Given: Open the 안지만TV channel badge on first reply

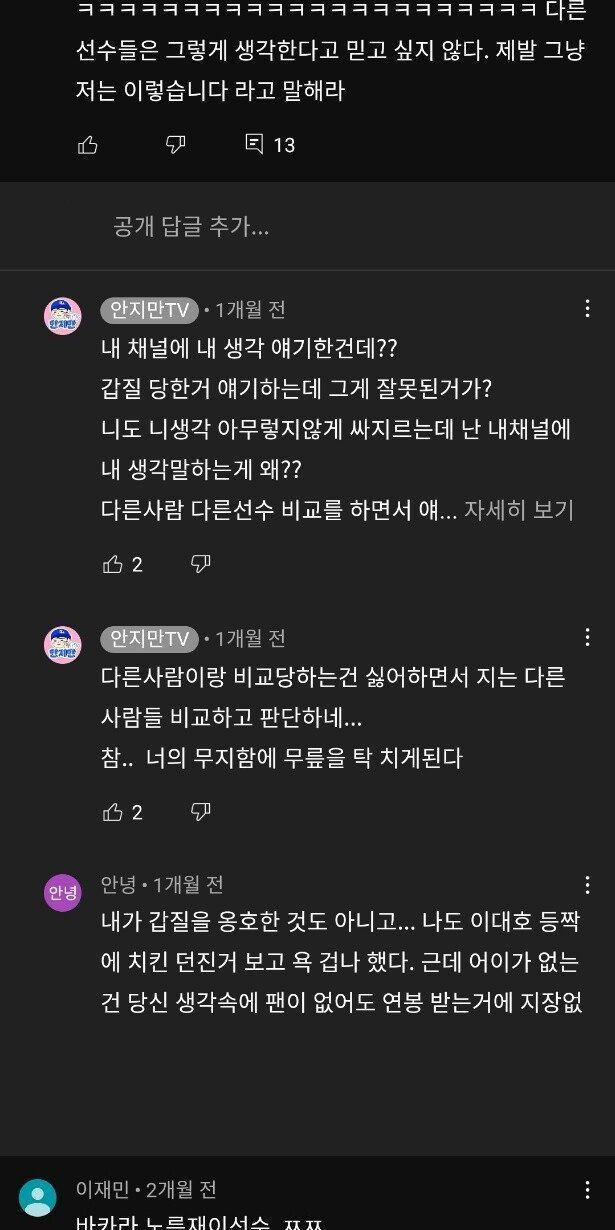Looking at the screenshot, I should click(149, 310).
